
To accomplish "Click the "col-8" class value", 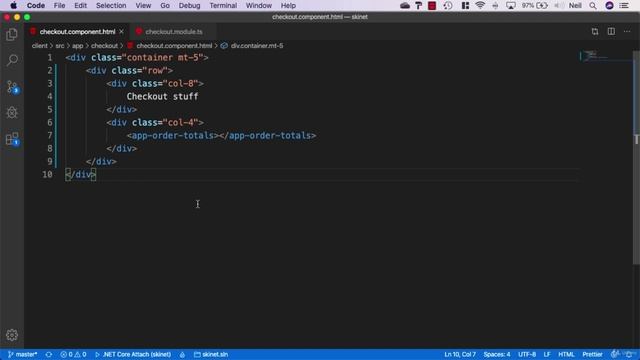I will click(x=180, y=83).
